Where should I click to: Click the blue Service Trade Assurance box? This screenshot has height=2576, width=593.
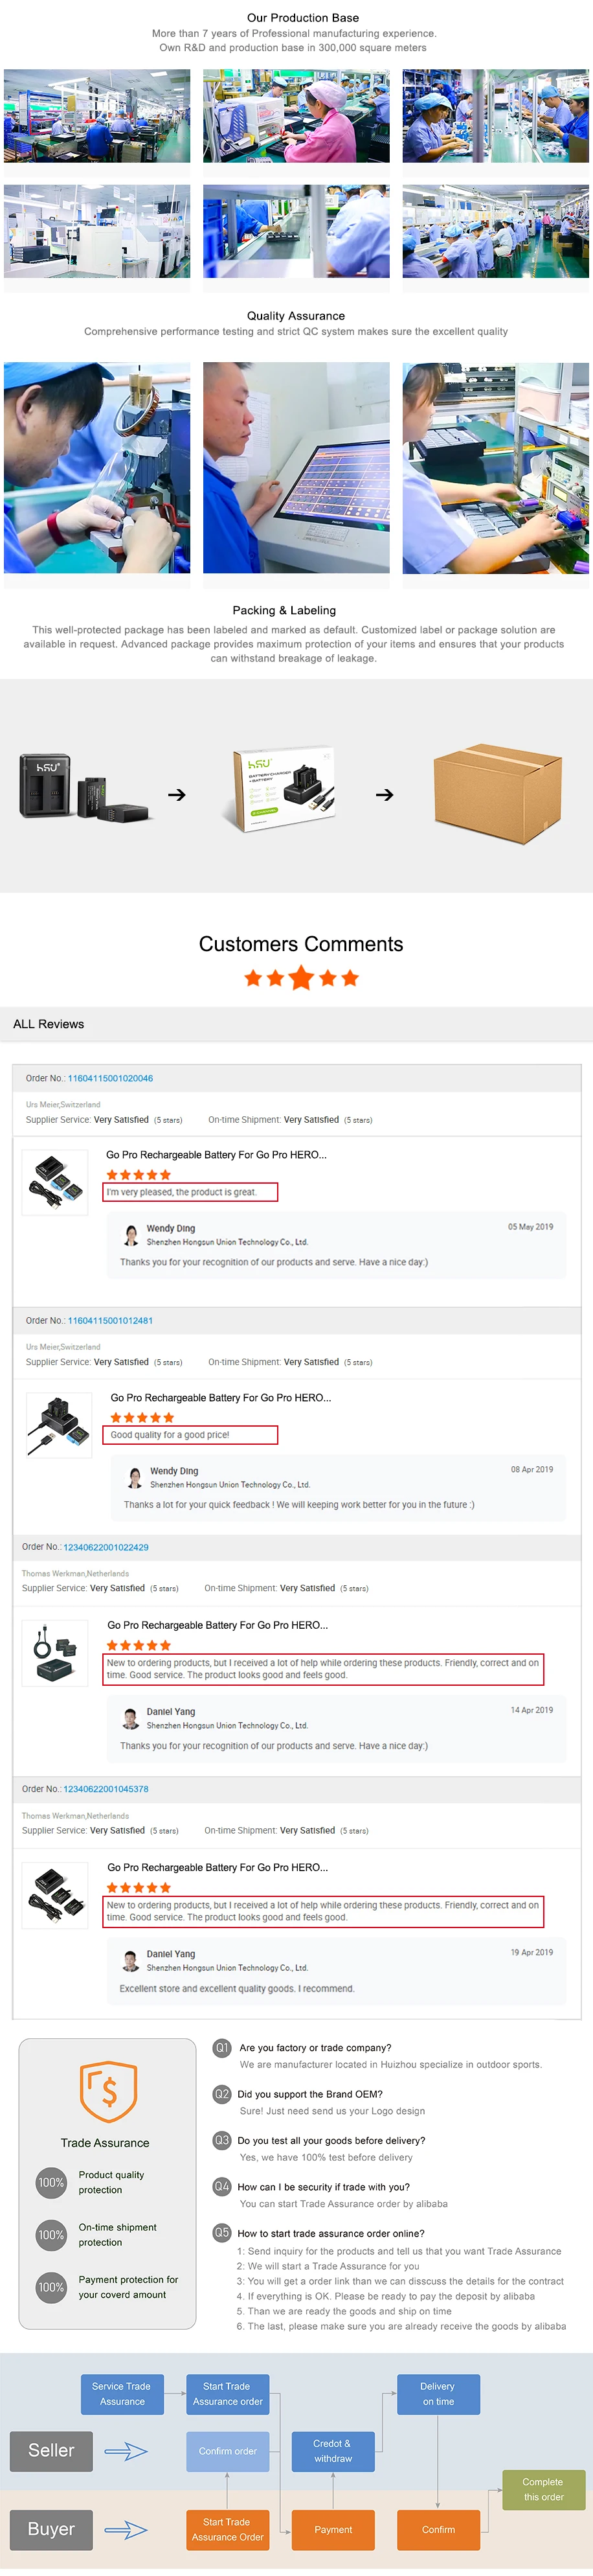122,2393
